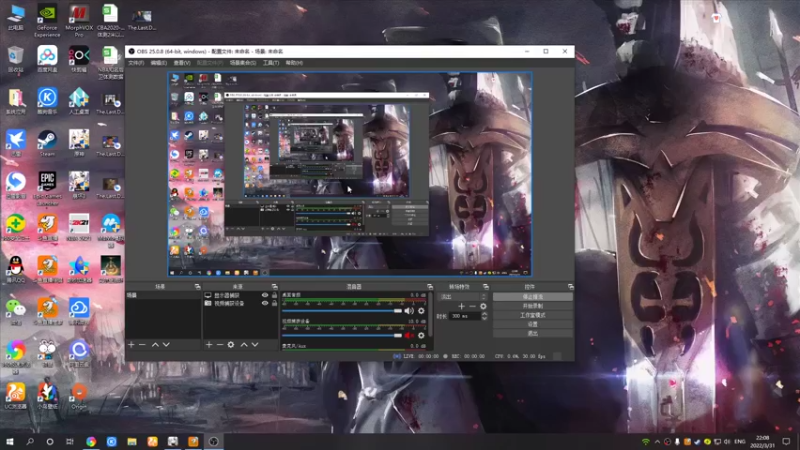Open Settings from the Controls panel

(x=533, y=324)
